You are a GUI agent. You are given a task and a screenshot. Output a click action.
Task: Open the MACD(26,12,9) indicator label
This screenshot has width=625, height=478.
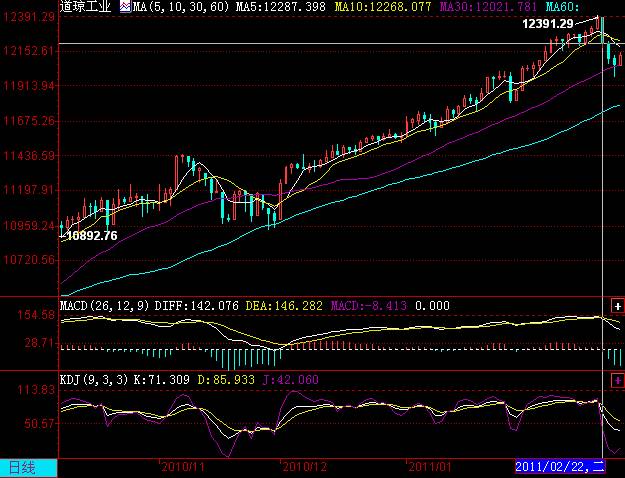click(x=104, y=306)
